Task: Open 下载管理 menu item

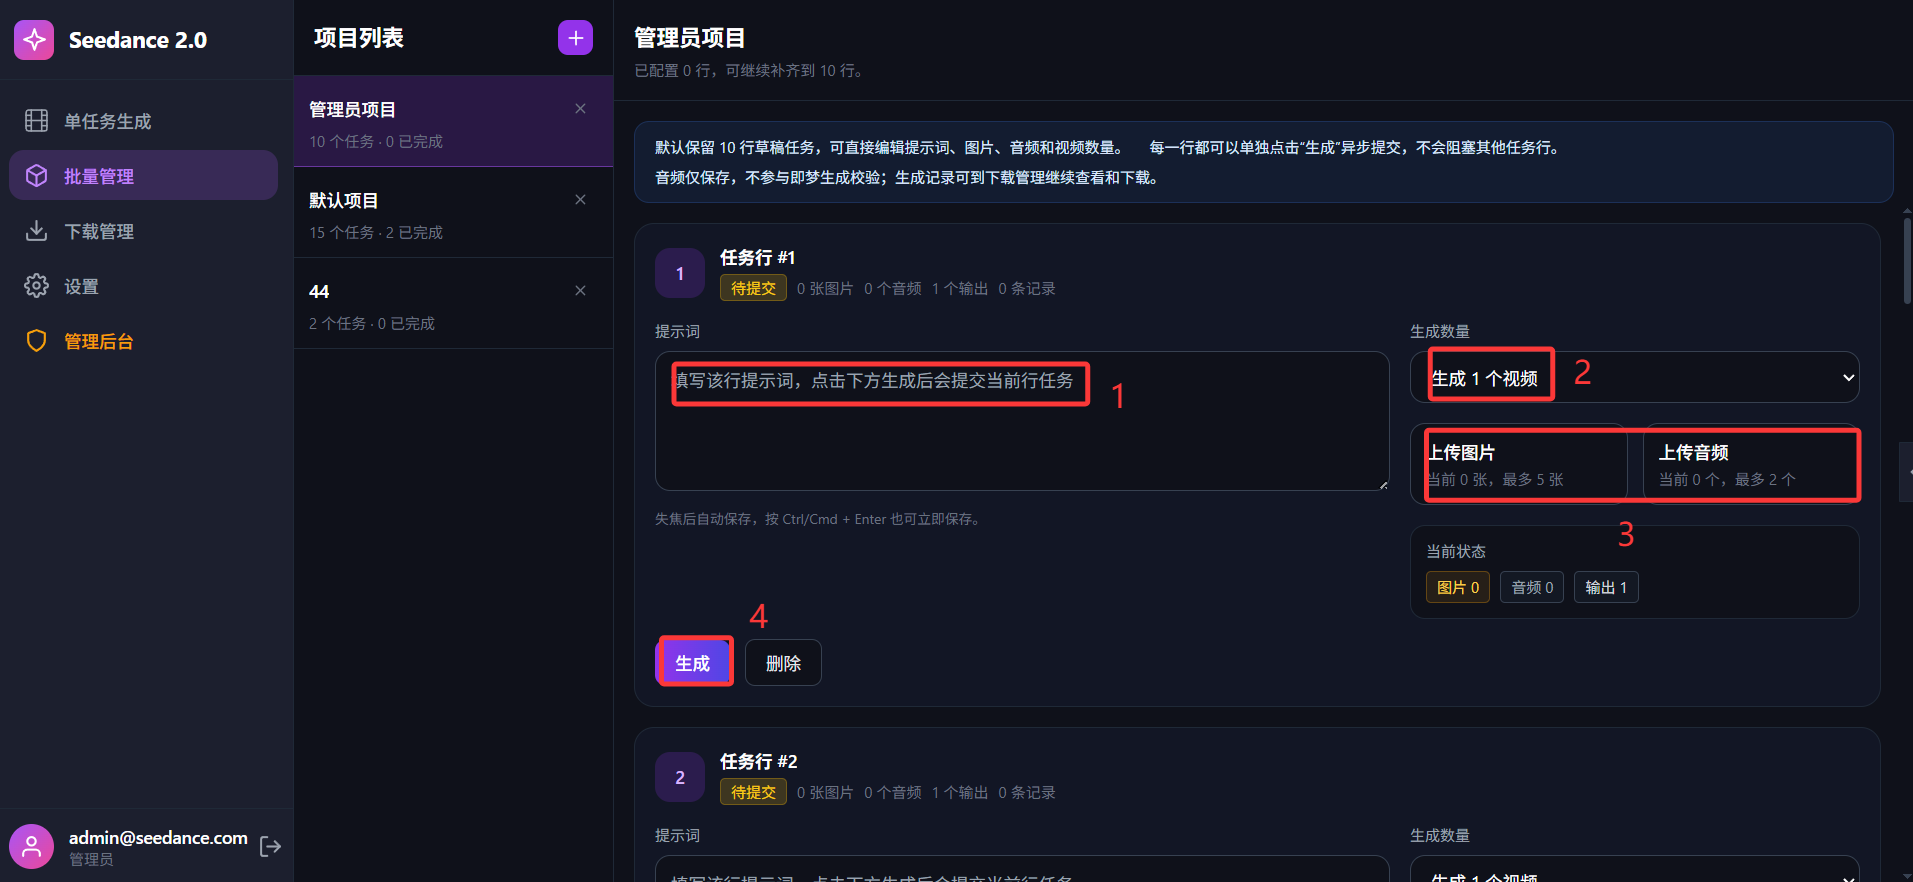Action: (x=144, y=231)
